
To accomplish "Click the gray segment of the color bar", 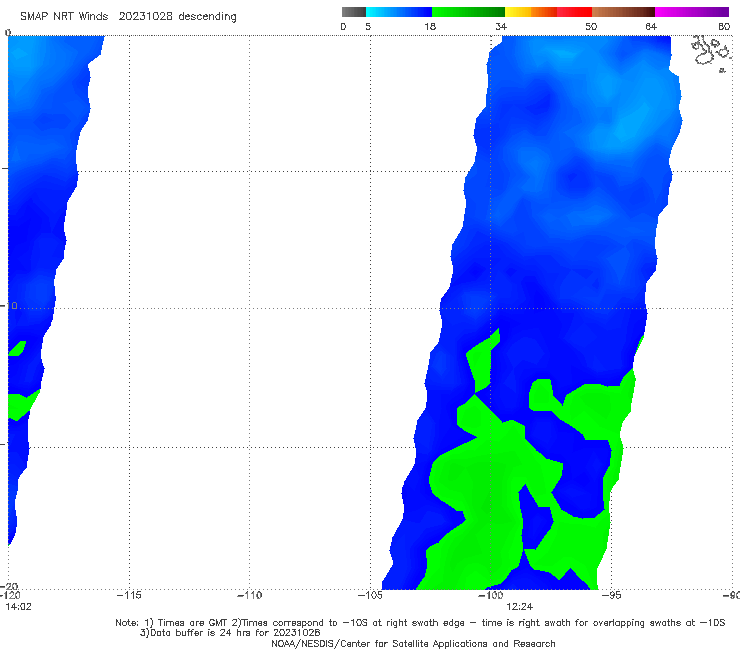I will point(354,12).
